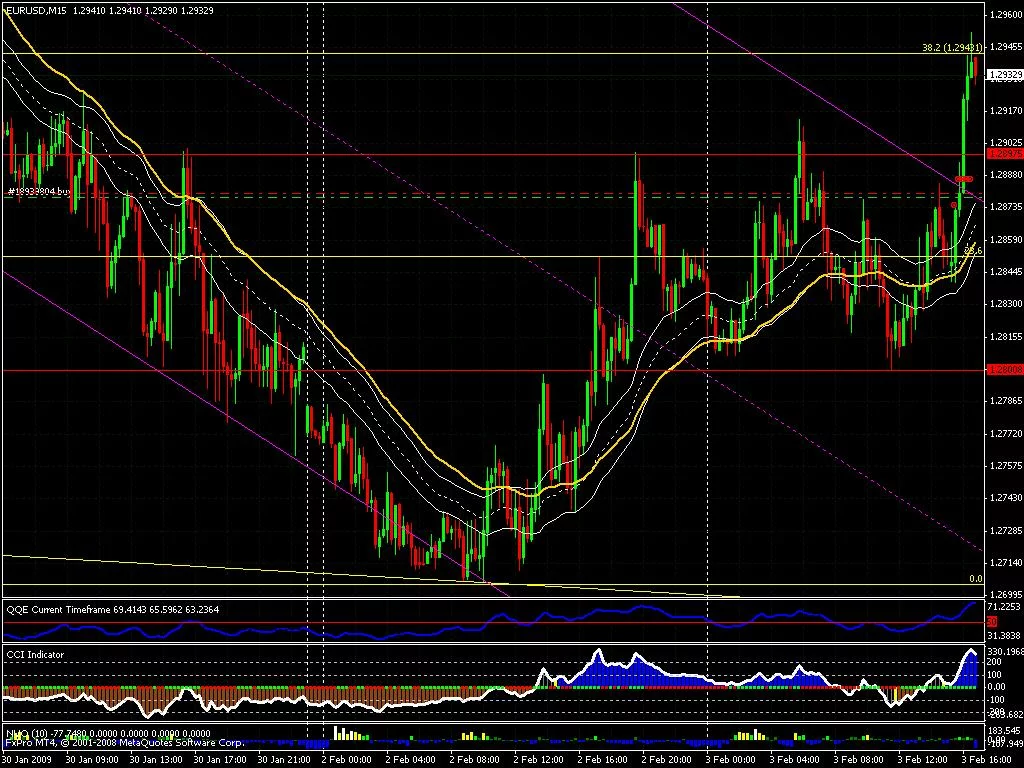The height and width of the screenshot is (768, 1024).
Task: Click the 1.28735 price scale value
Action: point(1006,206)
